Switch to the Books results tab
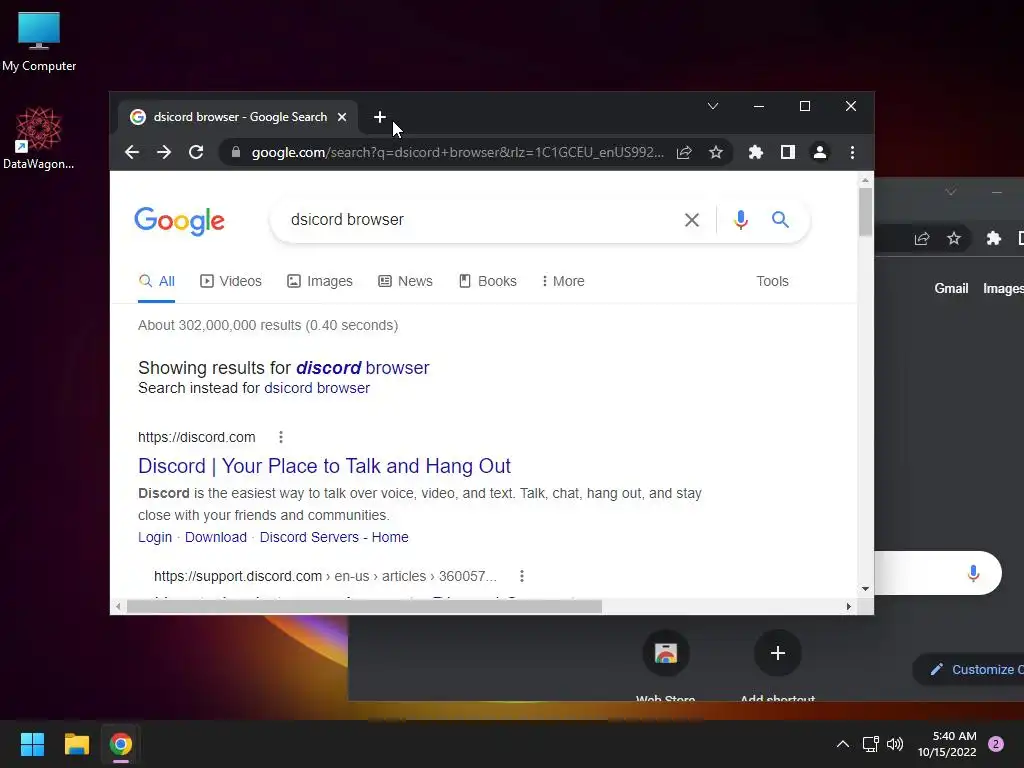Image resolution: width=1024 pixels, height=768 pixels. pos(488,281)
